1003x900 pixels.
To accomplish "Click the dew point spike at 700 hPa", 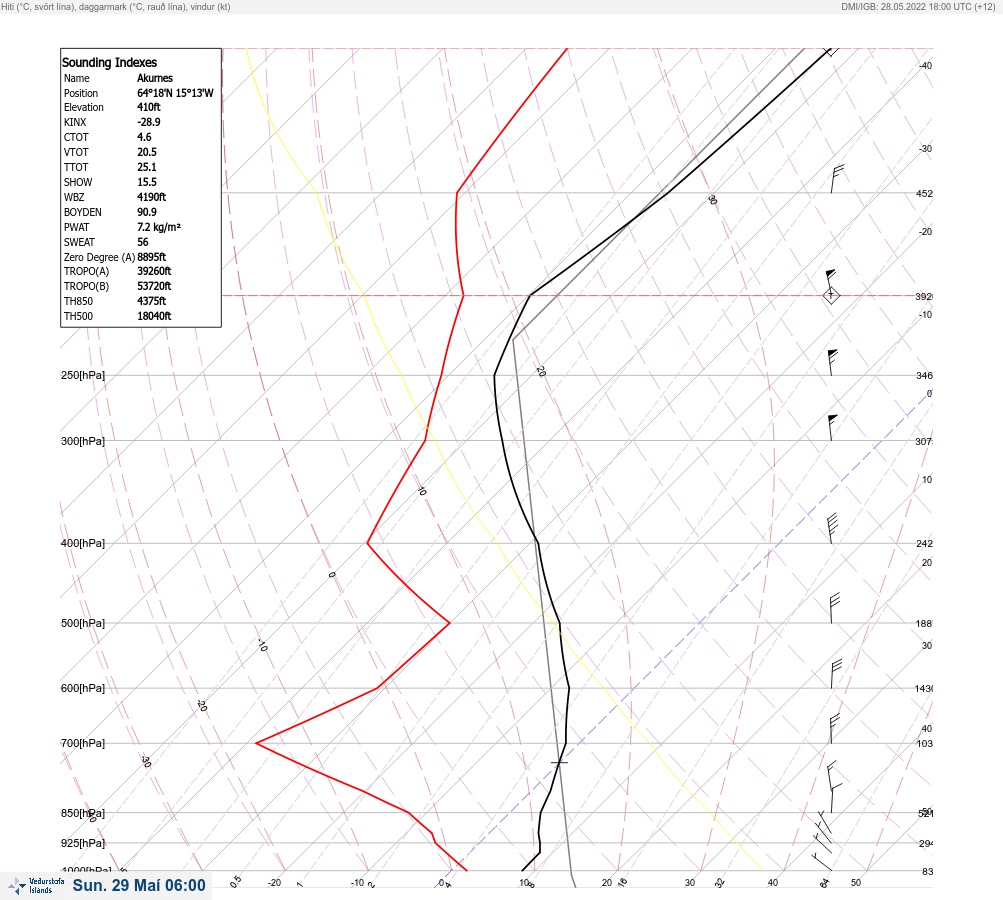I will tap(257, 743).
